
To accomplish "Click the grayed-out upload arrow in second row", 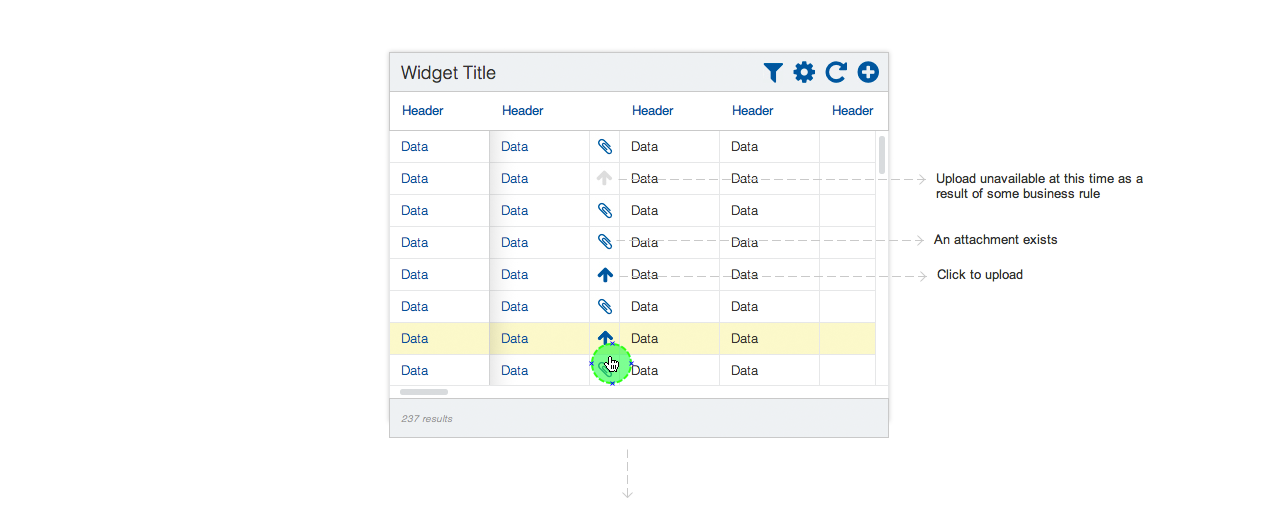I will click(605, 178).
